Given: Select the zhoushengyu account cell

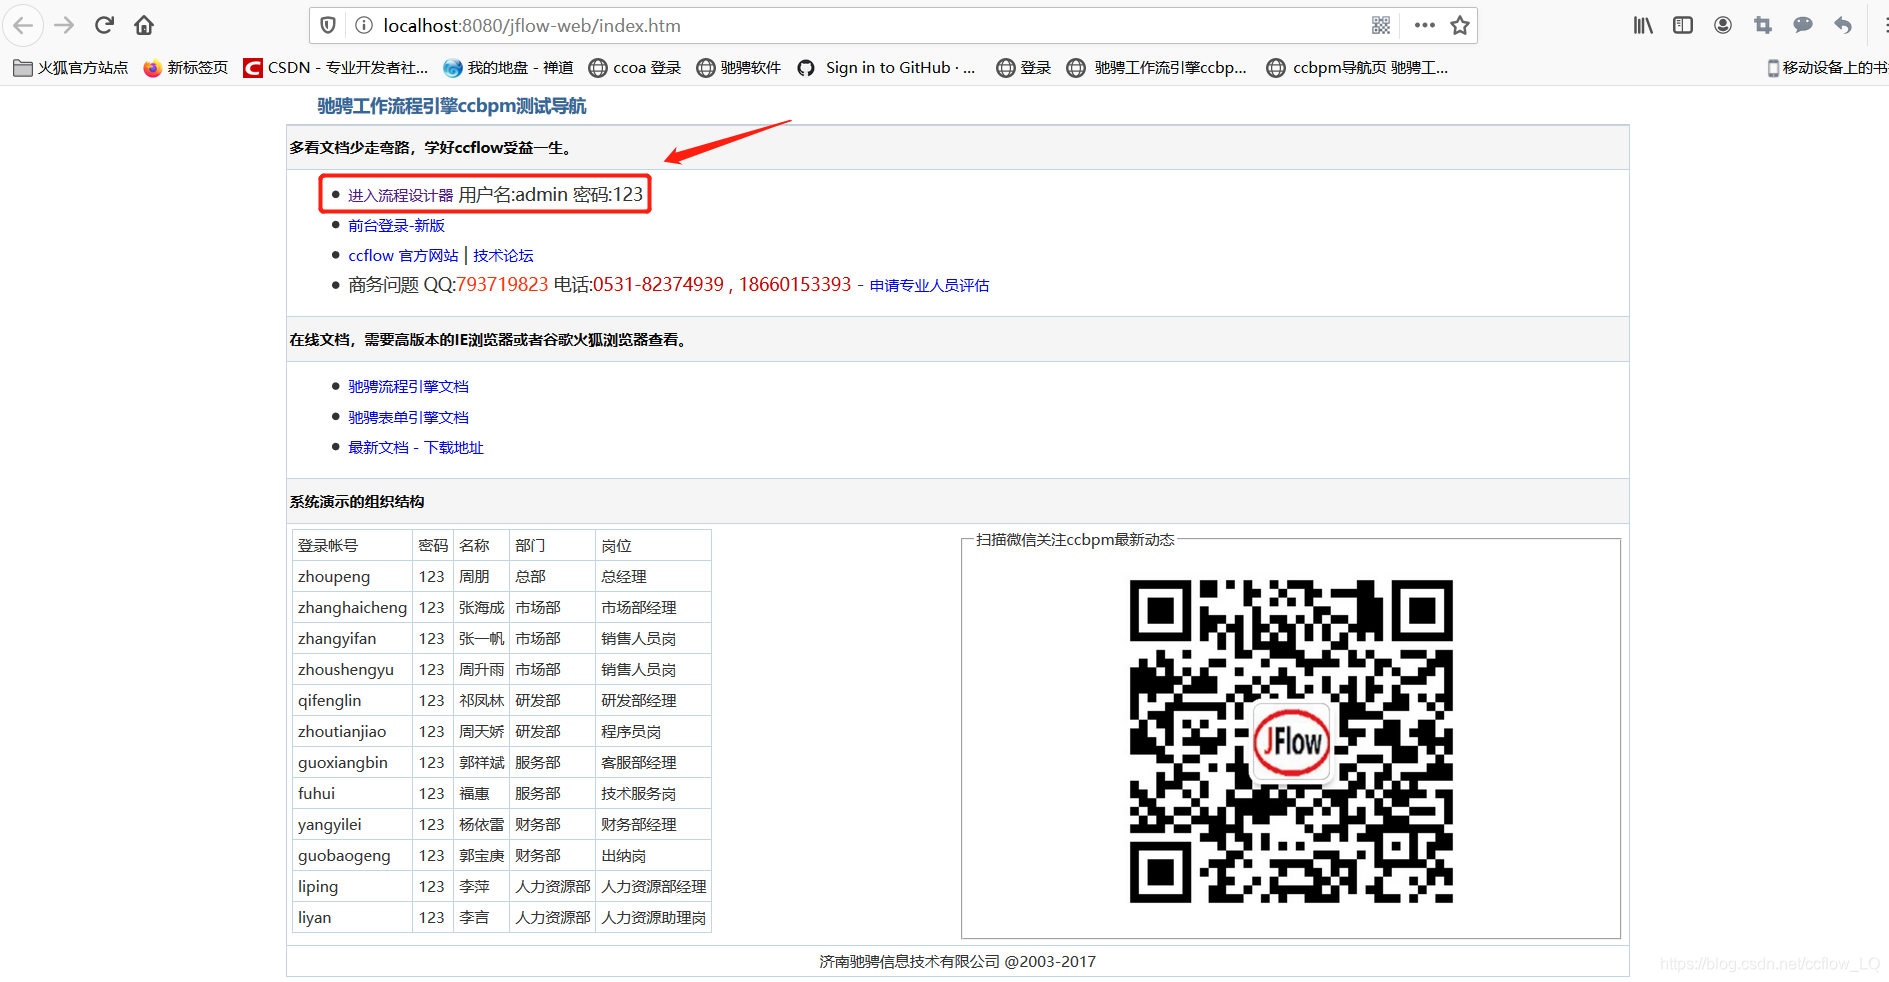Looking at the screenshot, I should [353, 670].
